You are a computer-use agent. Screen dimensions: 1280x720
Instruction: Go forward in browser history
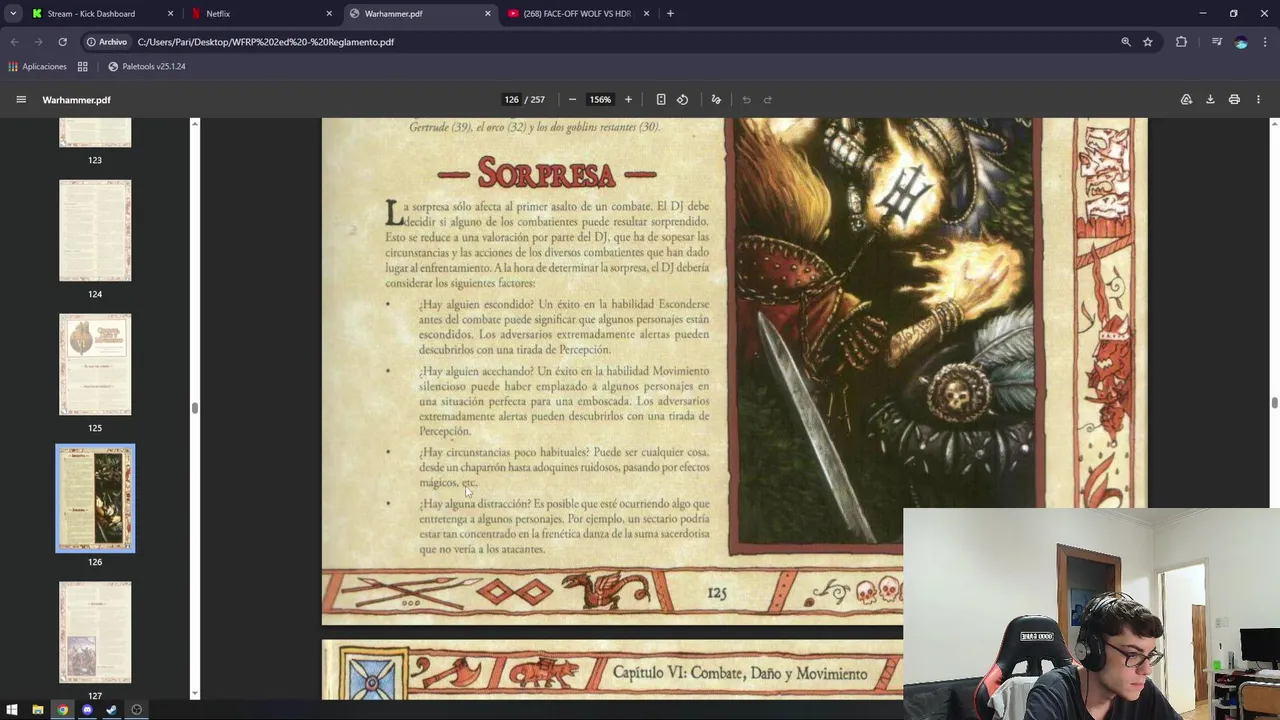coord(38,42)
